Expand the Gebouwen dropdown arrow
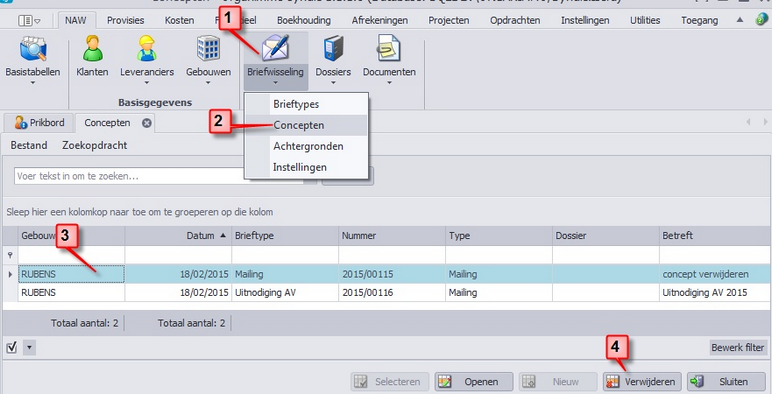The image size is (772, 394). pyautogui.click(x=208, y=83)
